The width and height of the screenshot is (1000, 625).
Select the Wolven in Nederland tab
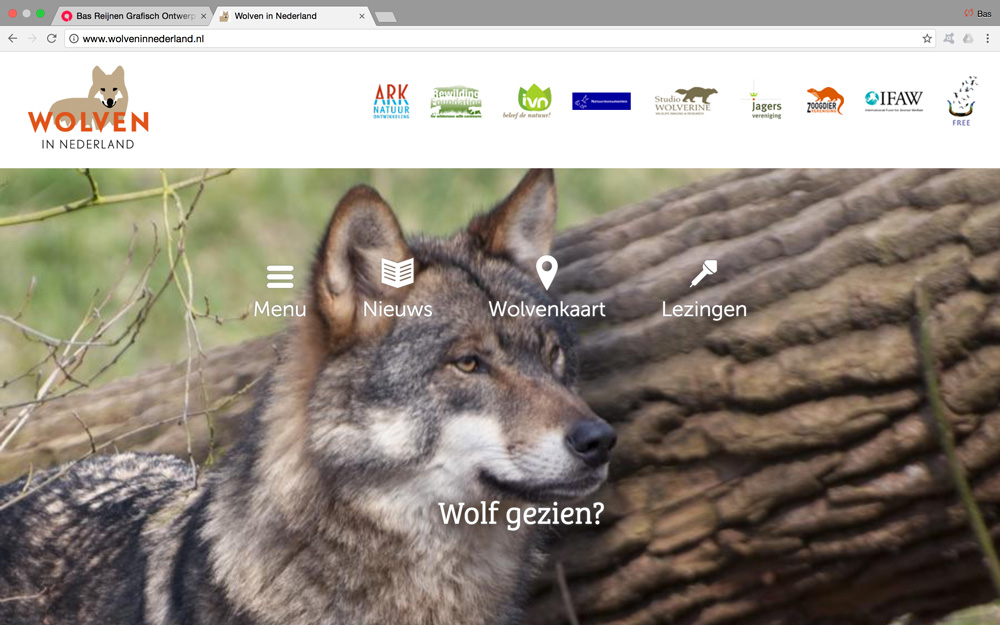pyautogui.click(x=290, y=16)
